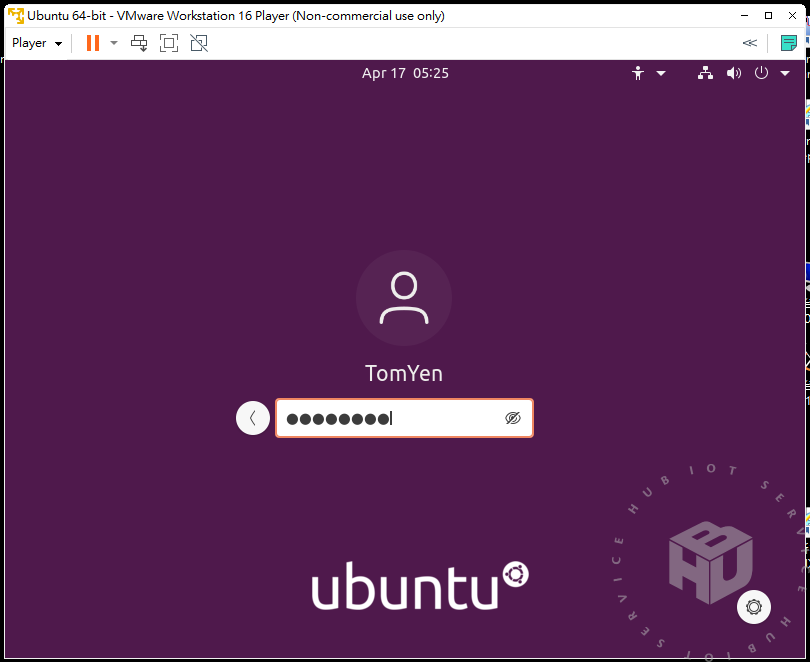This screenshot has width=810, height=662.
Task: Click the TomYen user avatar
Action: click(x=404, y=298)
